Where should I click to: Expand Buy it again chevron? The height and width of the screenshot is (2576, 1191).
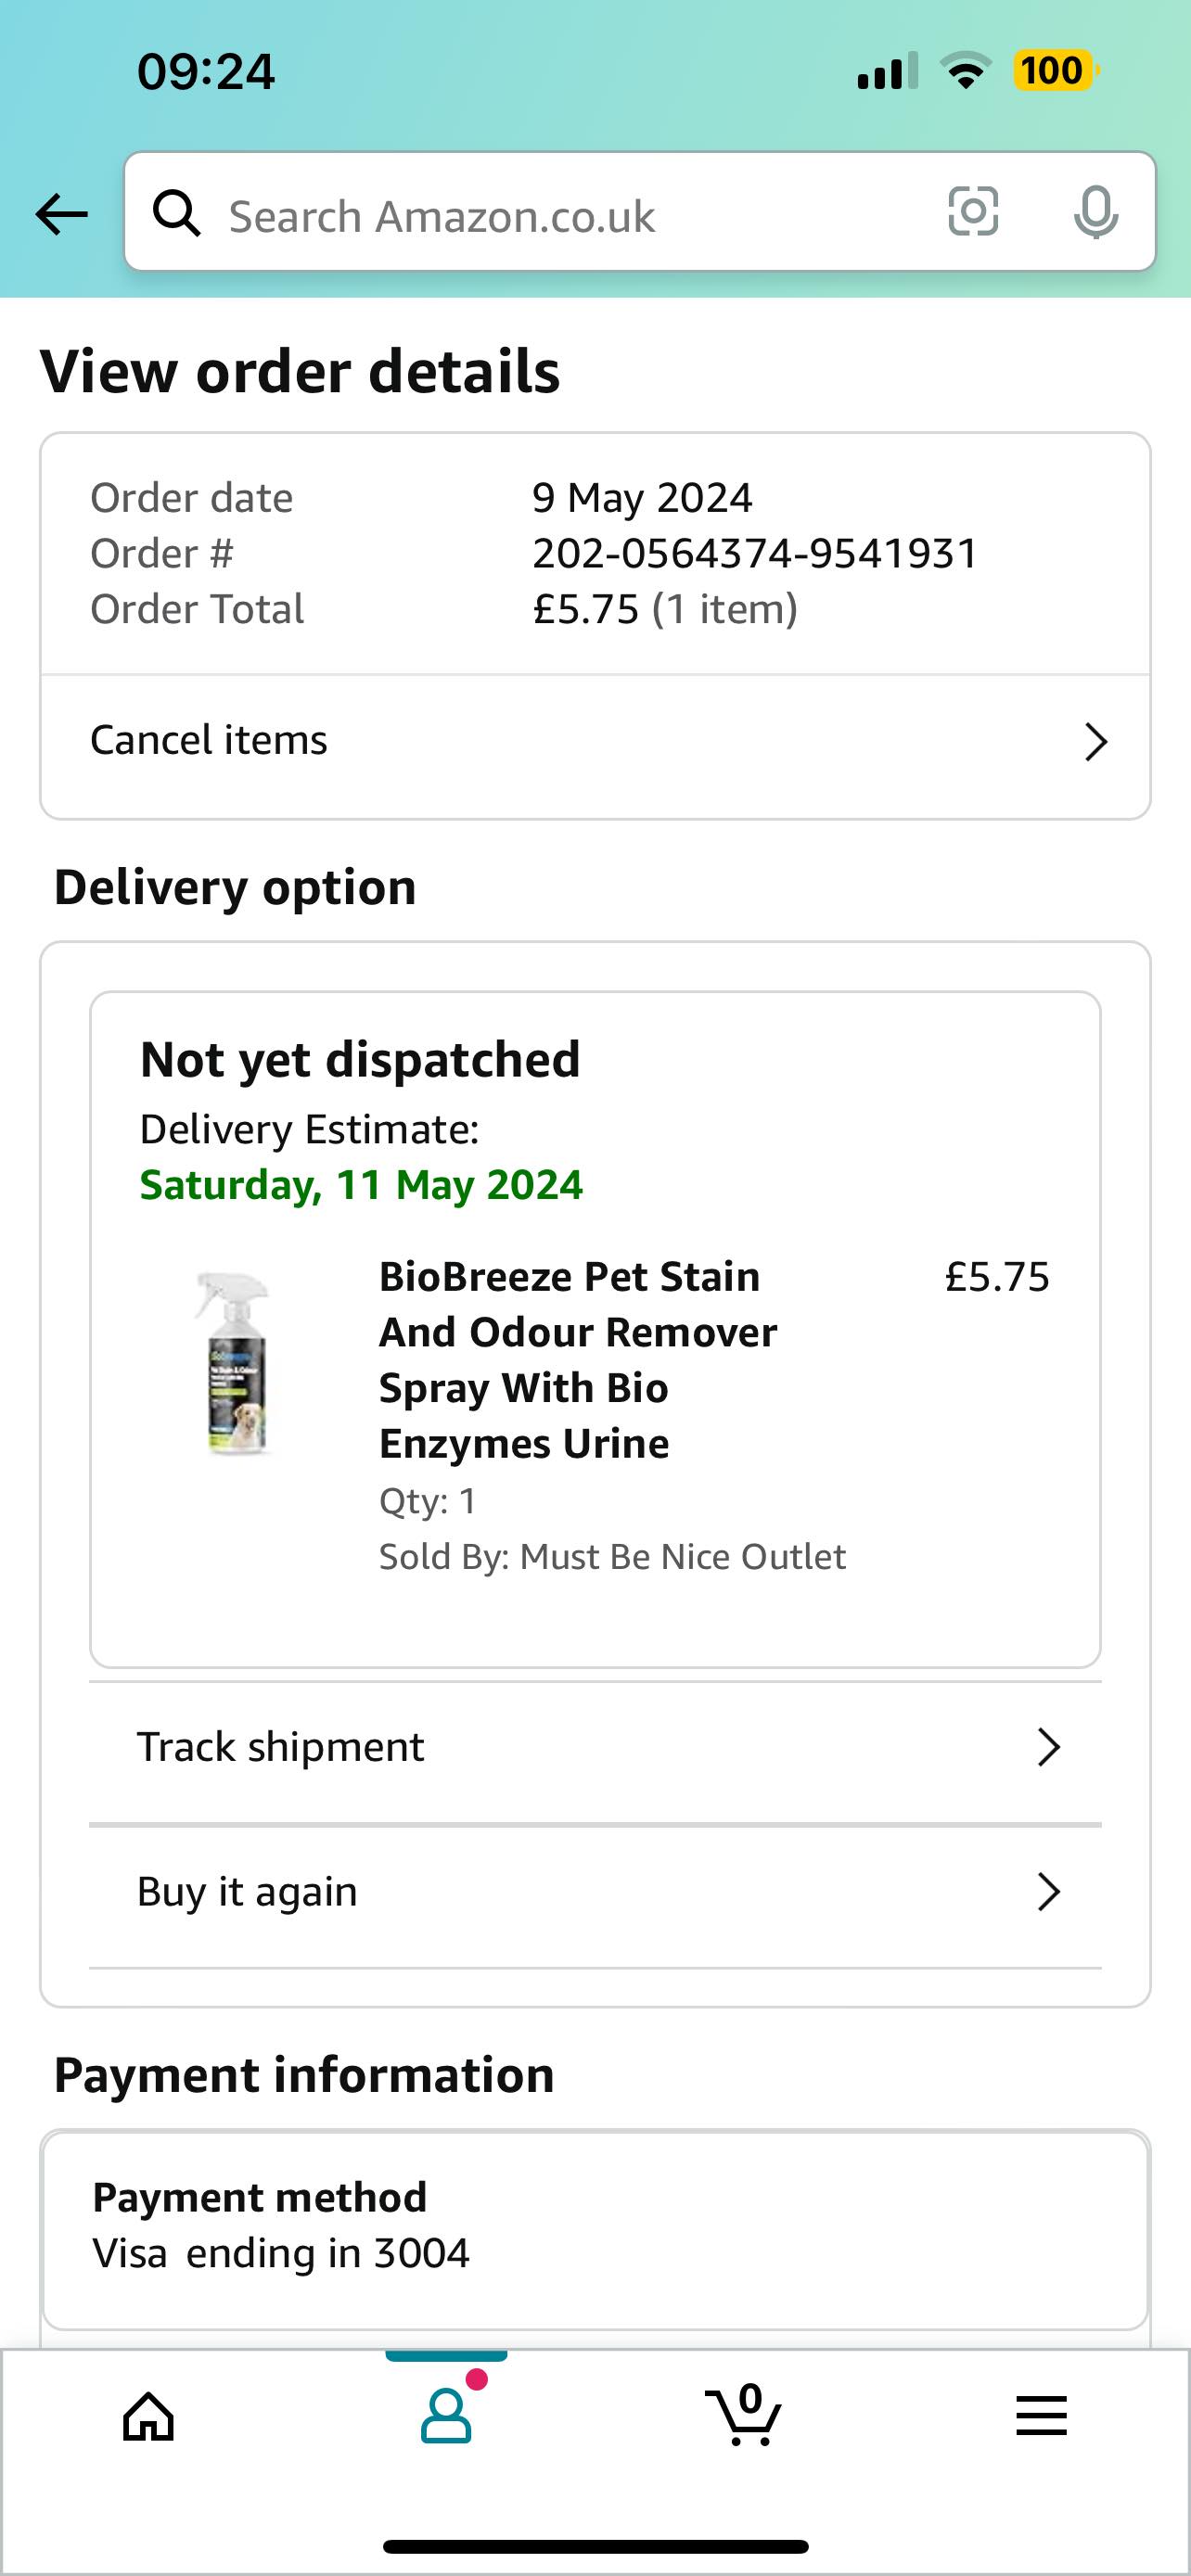pyautogui.click(x=1048, y=1892)
